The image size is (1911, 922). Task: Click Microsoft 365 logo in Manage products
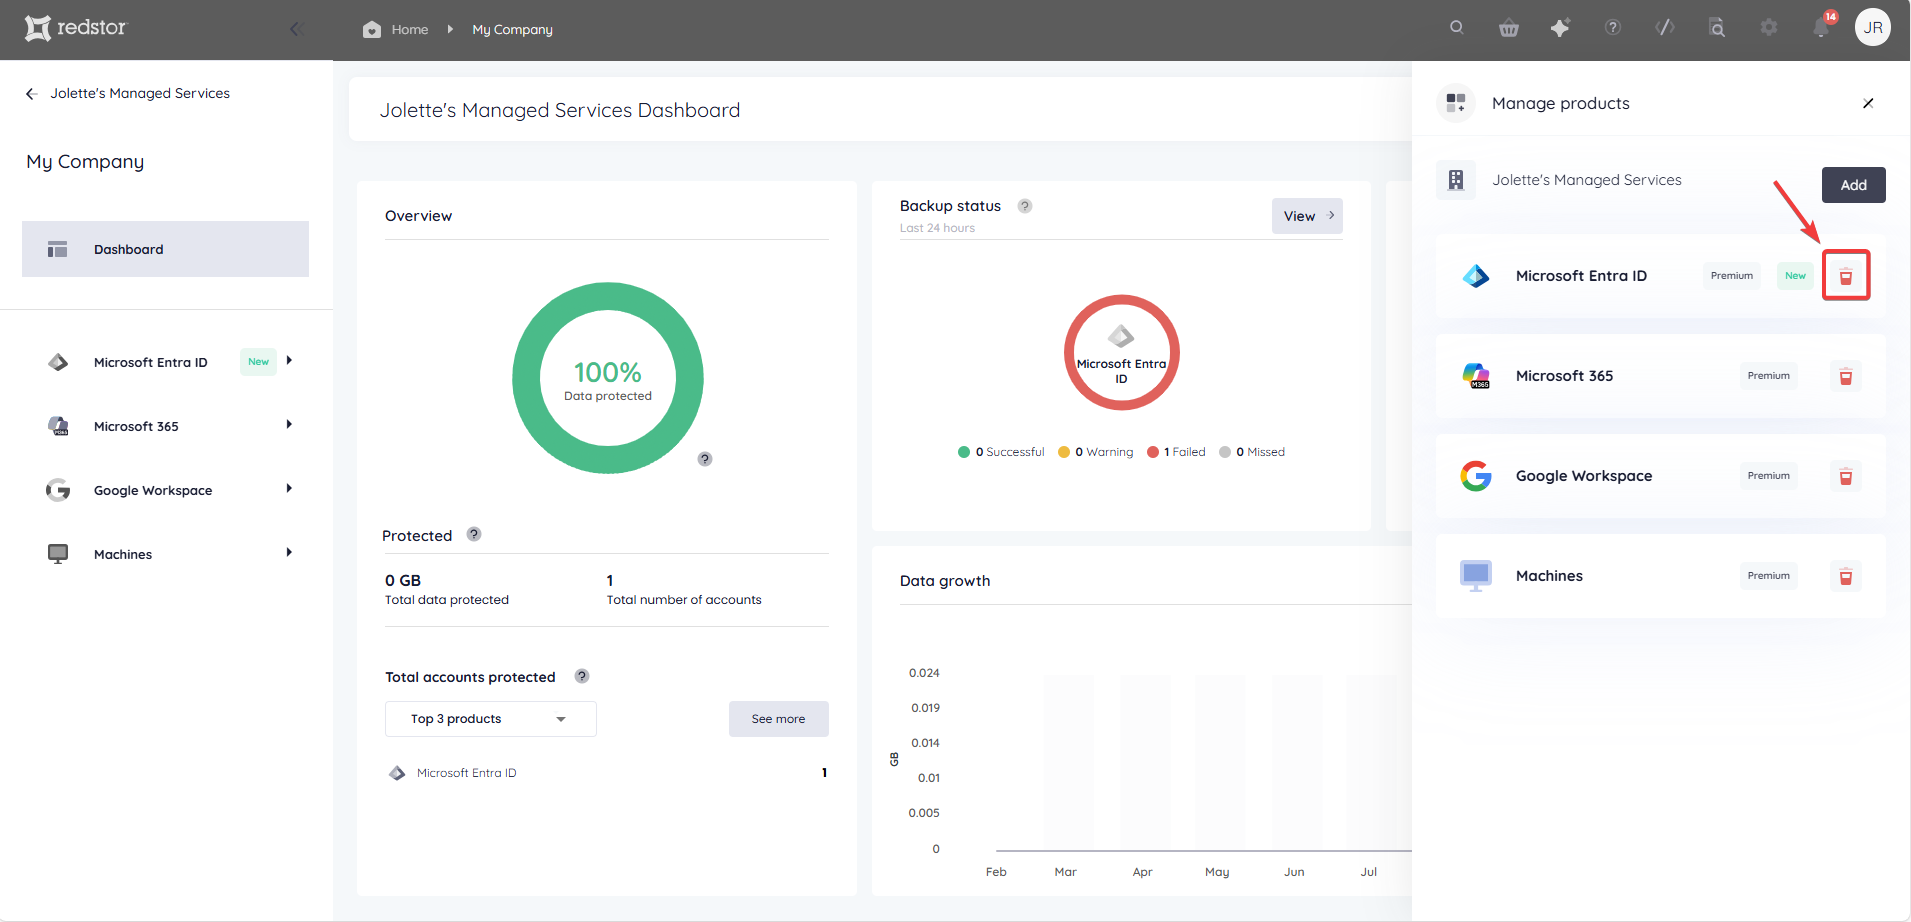pyautogui.click(x=1476, y=376)
